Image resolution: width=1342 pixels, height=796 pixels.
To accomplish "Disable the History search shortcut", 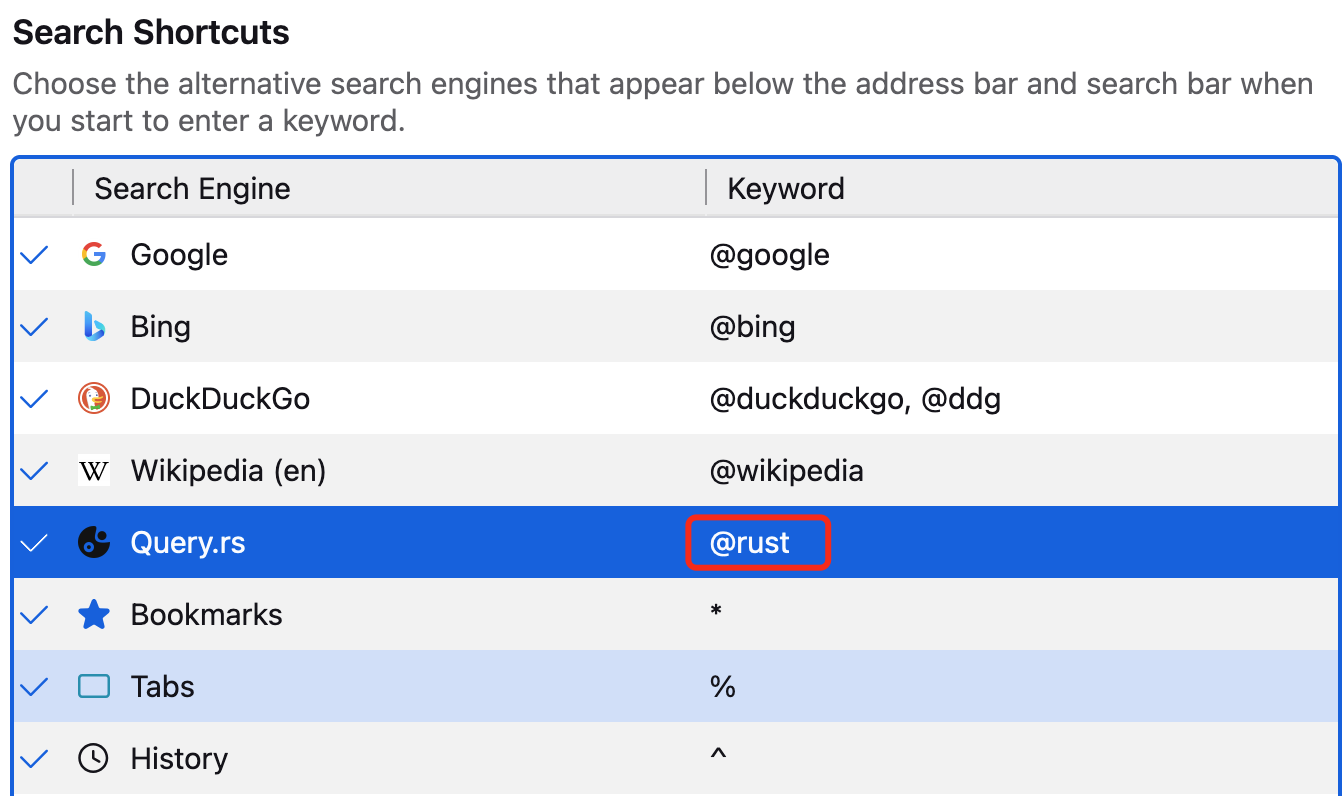I will [x=33, y=758].
